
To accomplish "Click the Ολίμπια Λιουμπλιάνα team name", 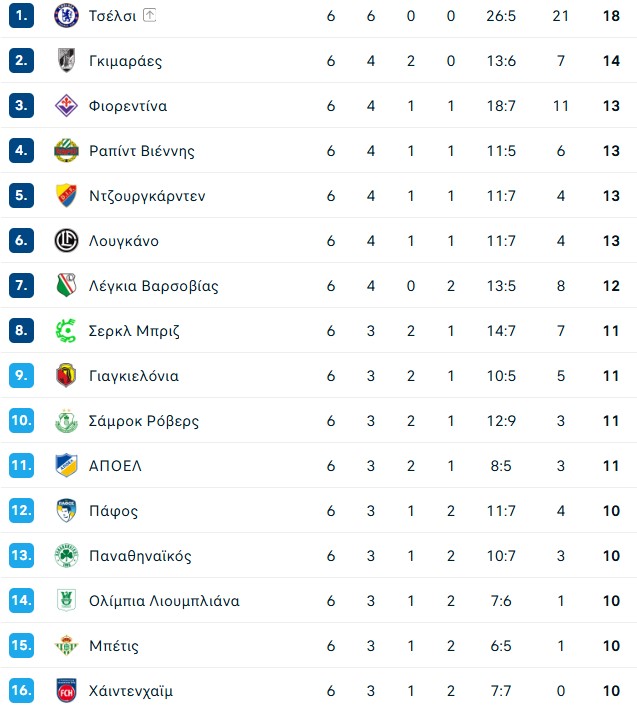I will tap(164, 601).
